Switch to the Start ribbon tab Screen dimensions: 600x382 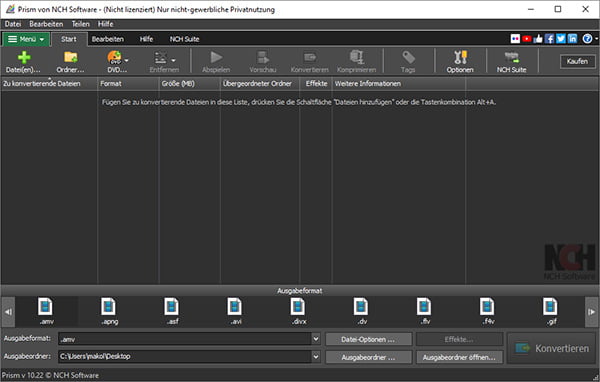click(x=69, y=39)
